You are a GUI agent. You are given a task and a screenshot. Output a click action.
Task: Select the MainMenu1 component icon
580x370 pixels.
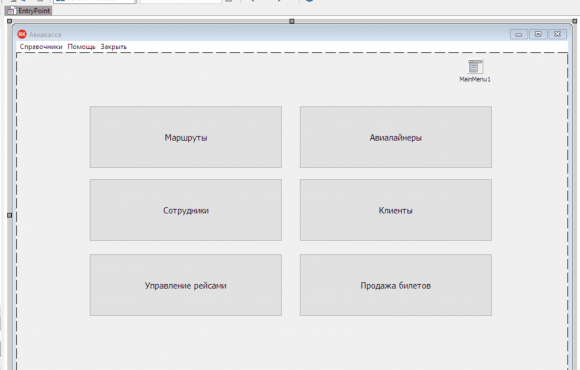pyautogui.click(x=475, y=67)
